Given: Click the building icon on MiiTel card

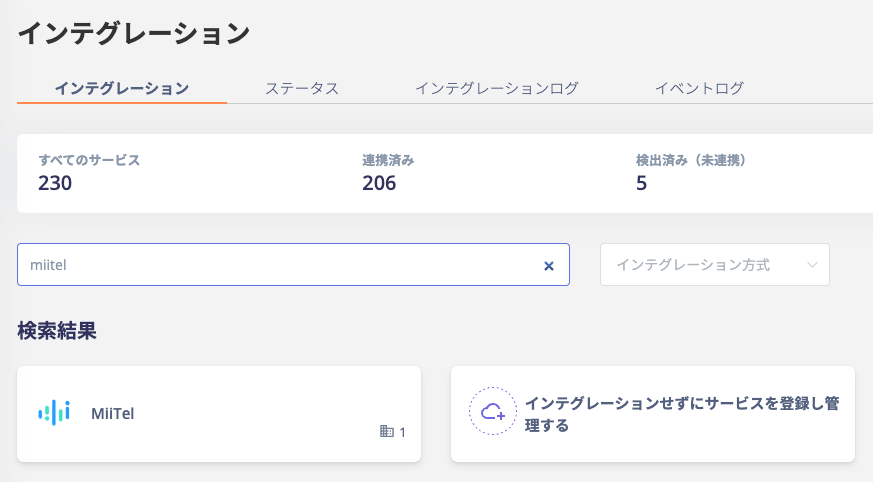Looking at the screenshot, I should (x=387, y=431).
